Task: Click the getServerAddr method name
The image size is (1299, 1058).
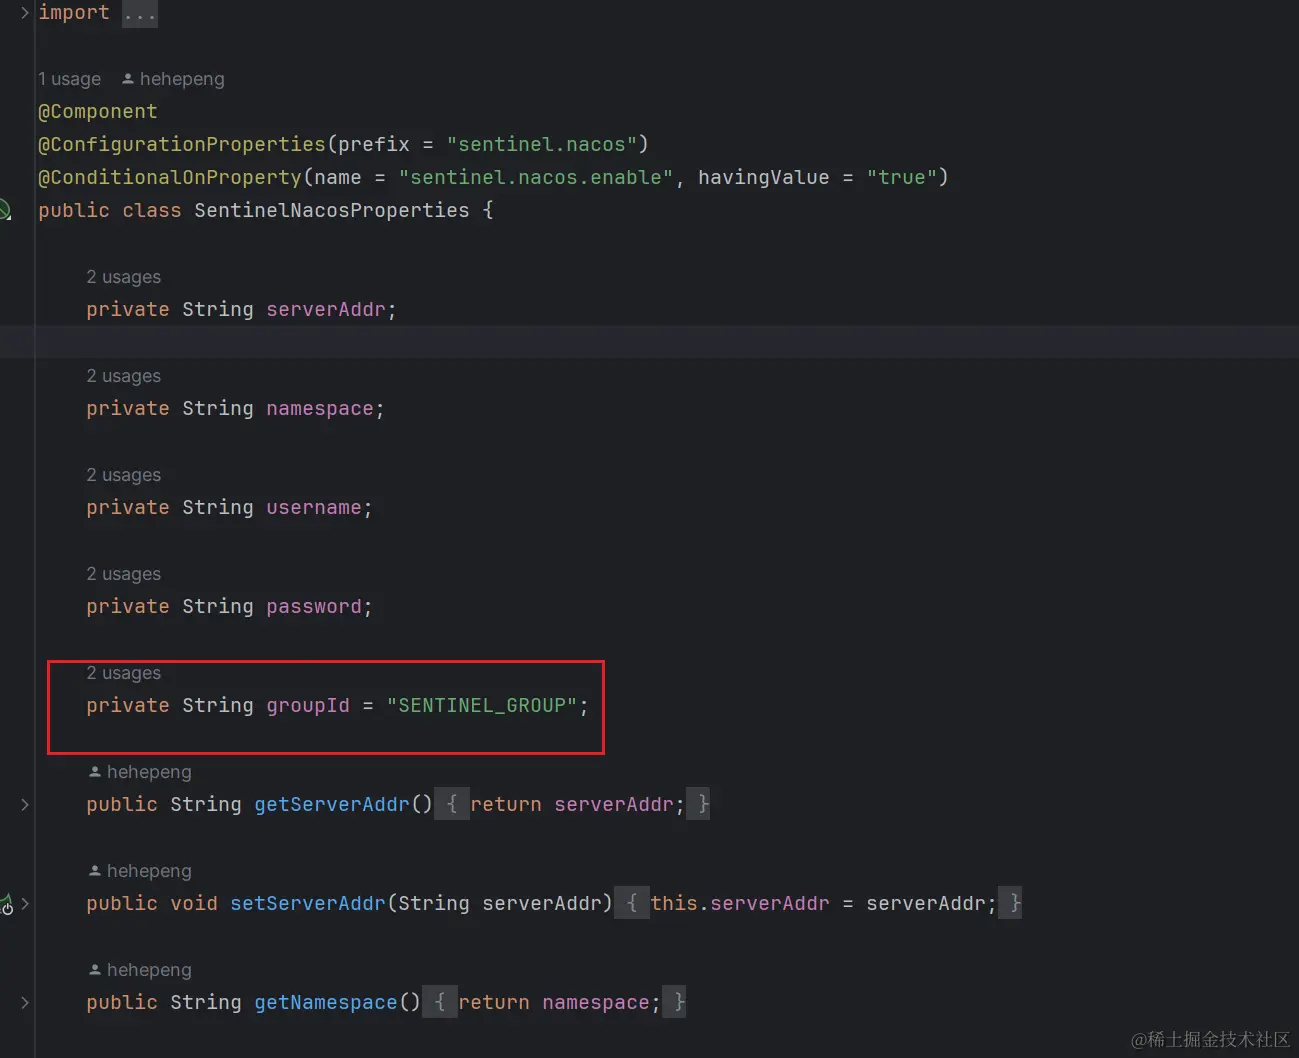Action: 332,804
